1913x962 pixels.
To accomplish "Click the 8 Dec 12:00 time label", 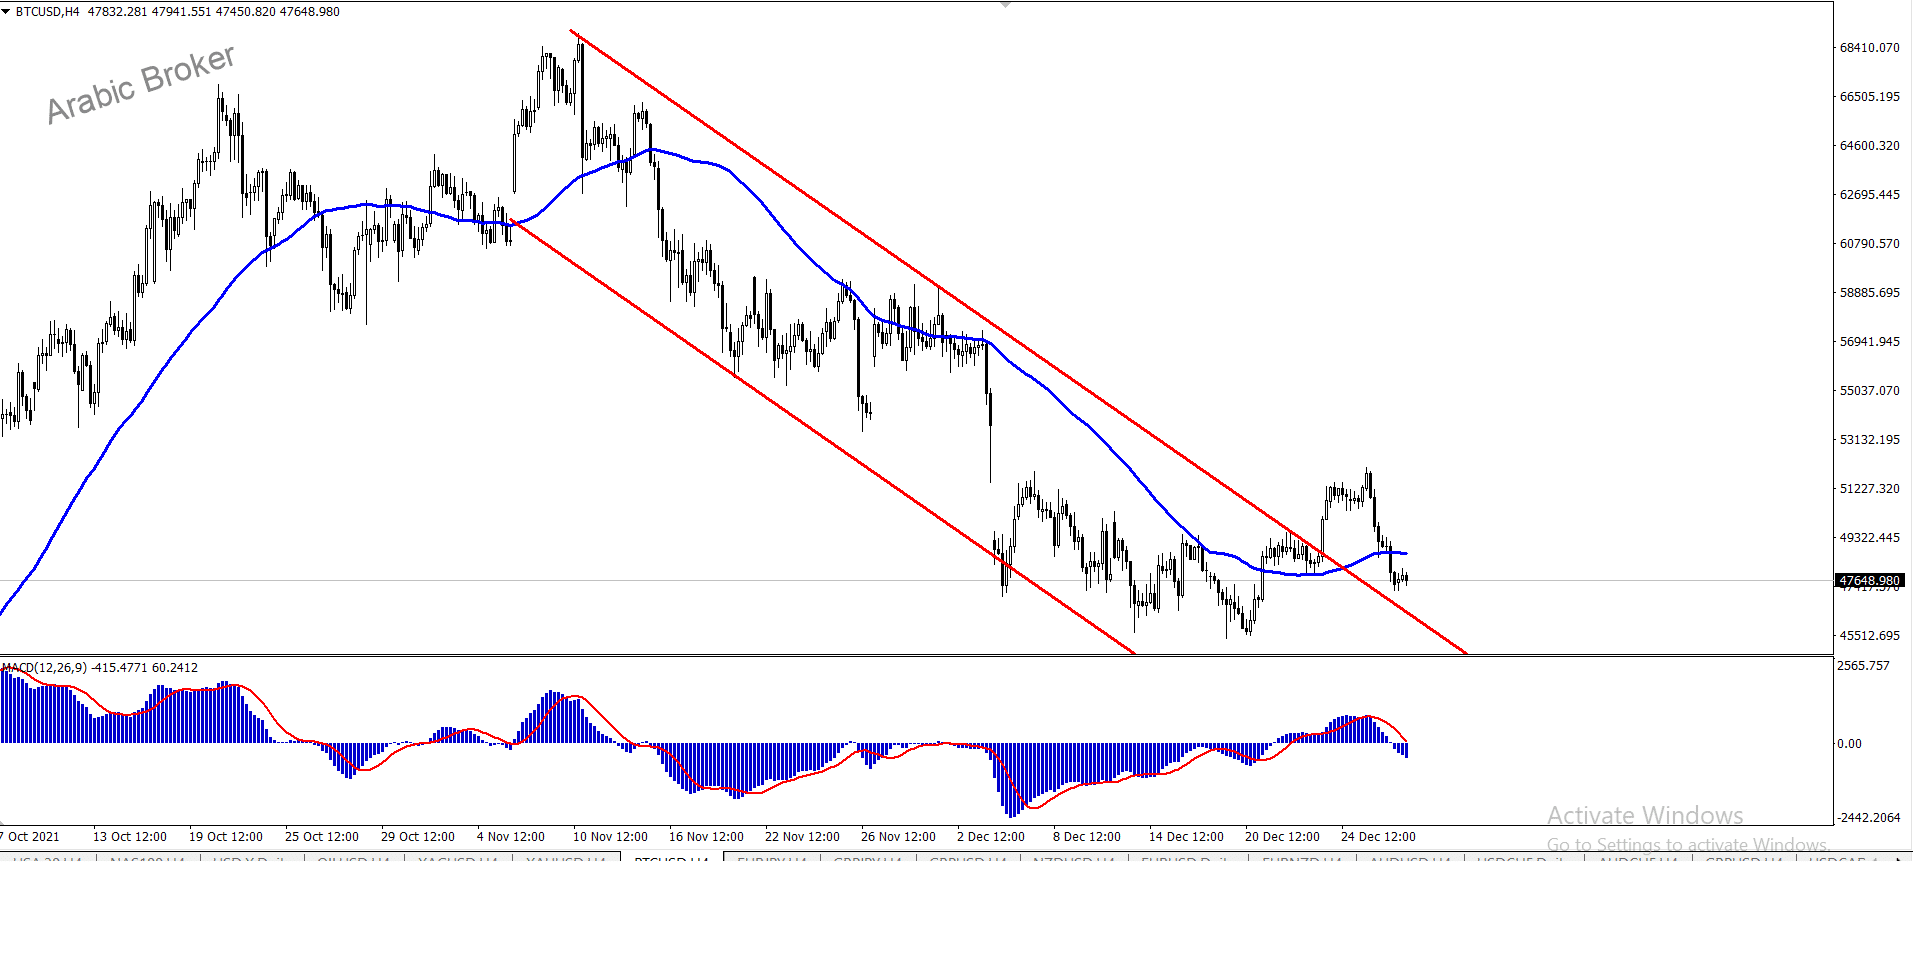I will click(1087, 837).
